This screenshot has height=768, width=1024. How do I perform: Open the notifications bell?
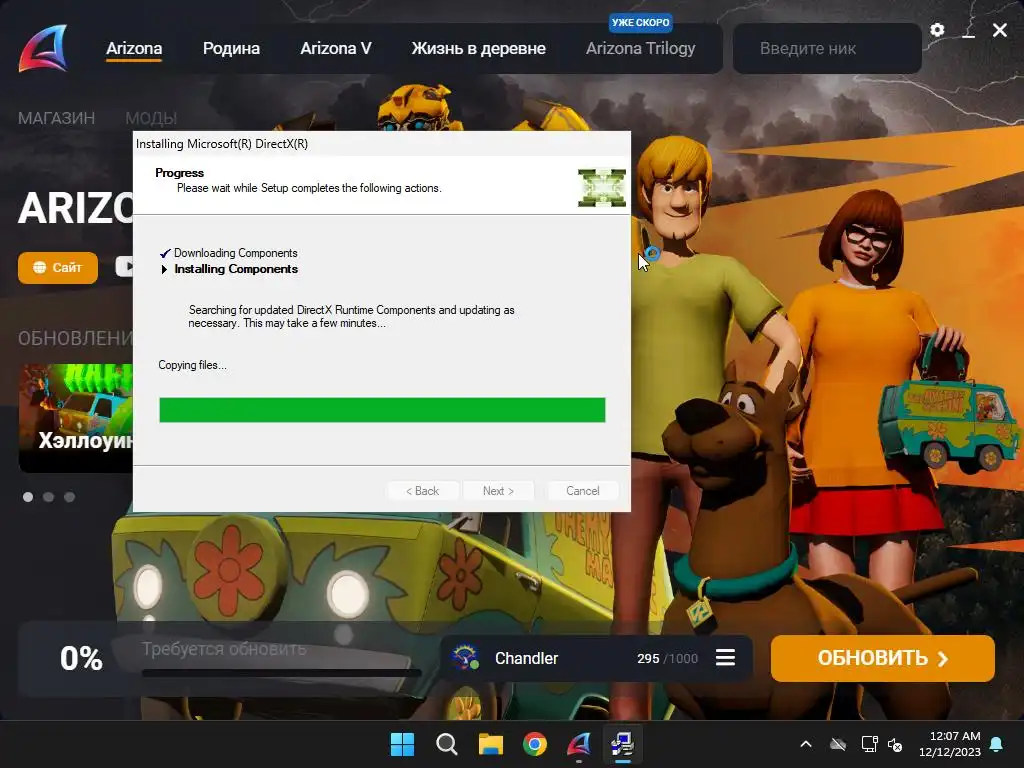(997, 744)
